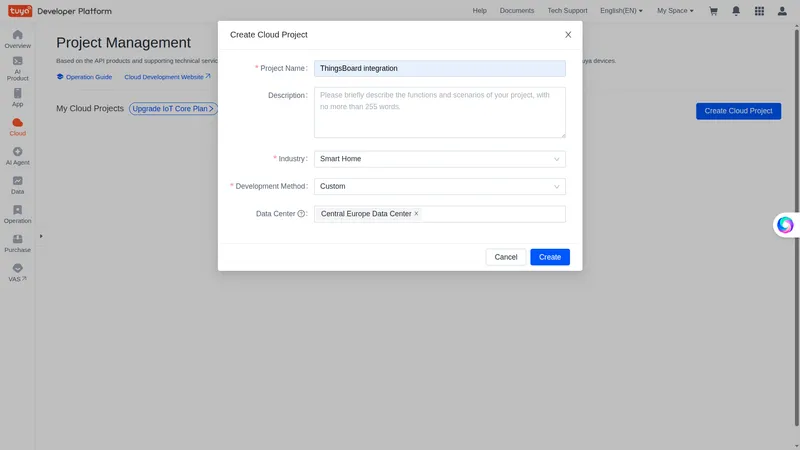Open the AI Agent sidebar section
This screenshot has width=800, height=450.
pos(17,156)
